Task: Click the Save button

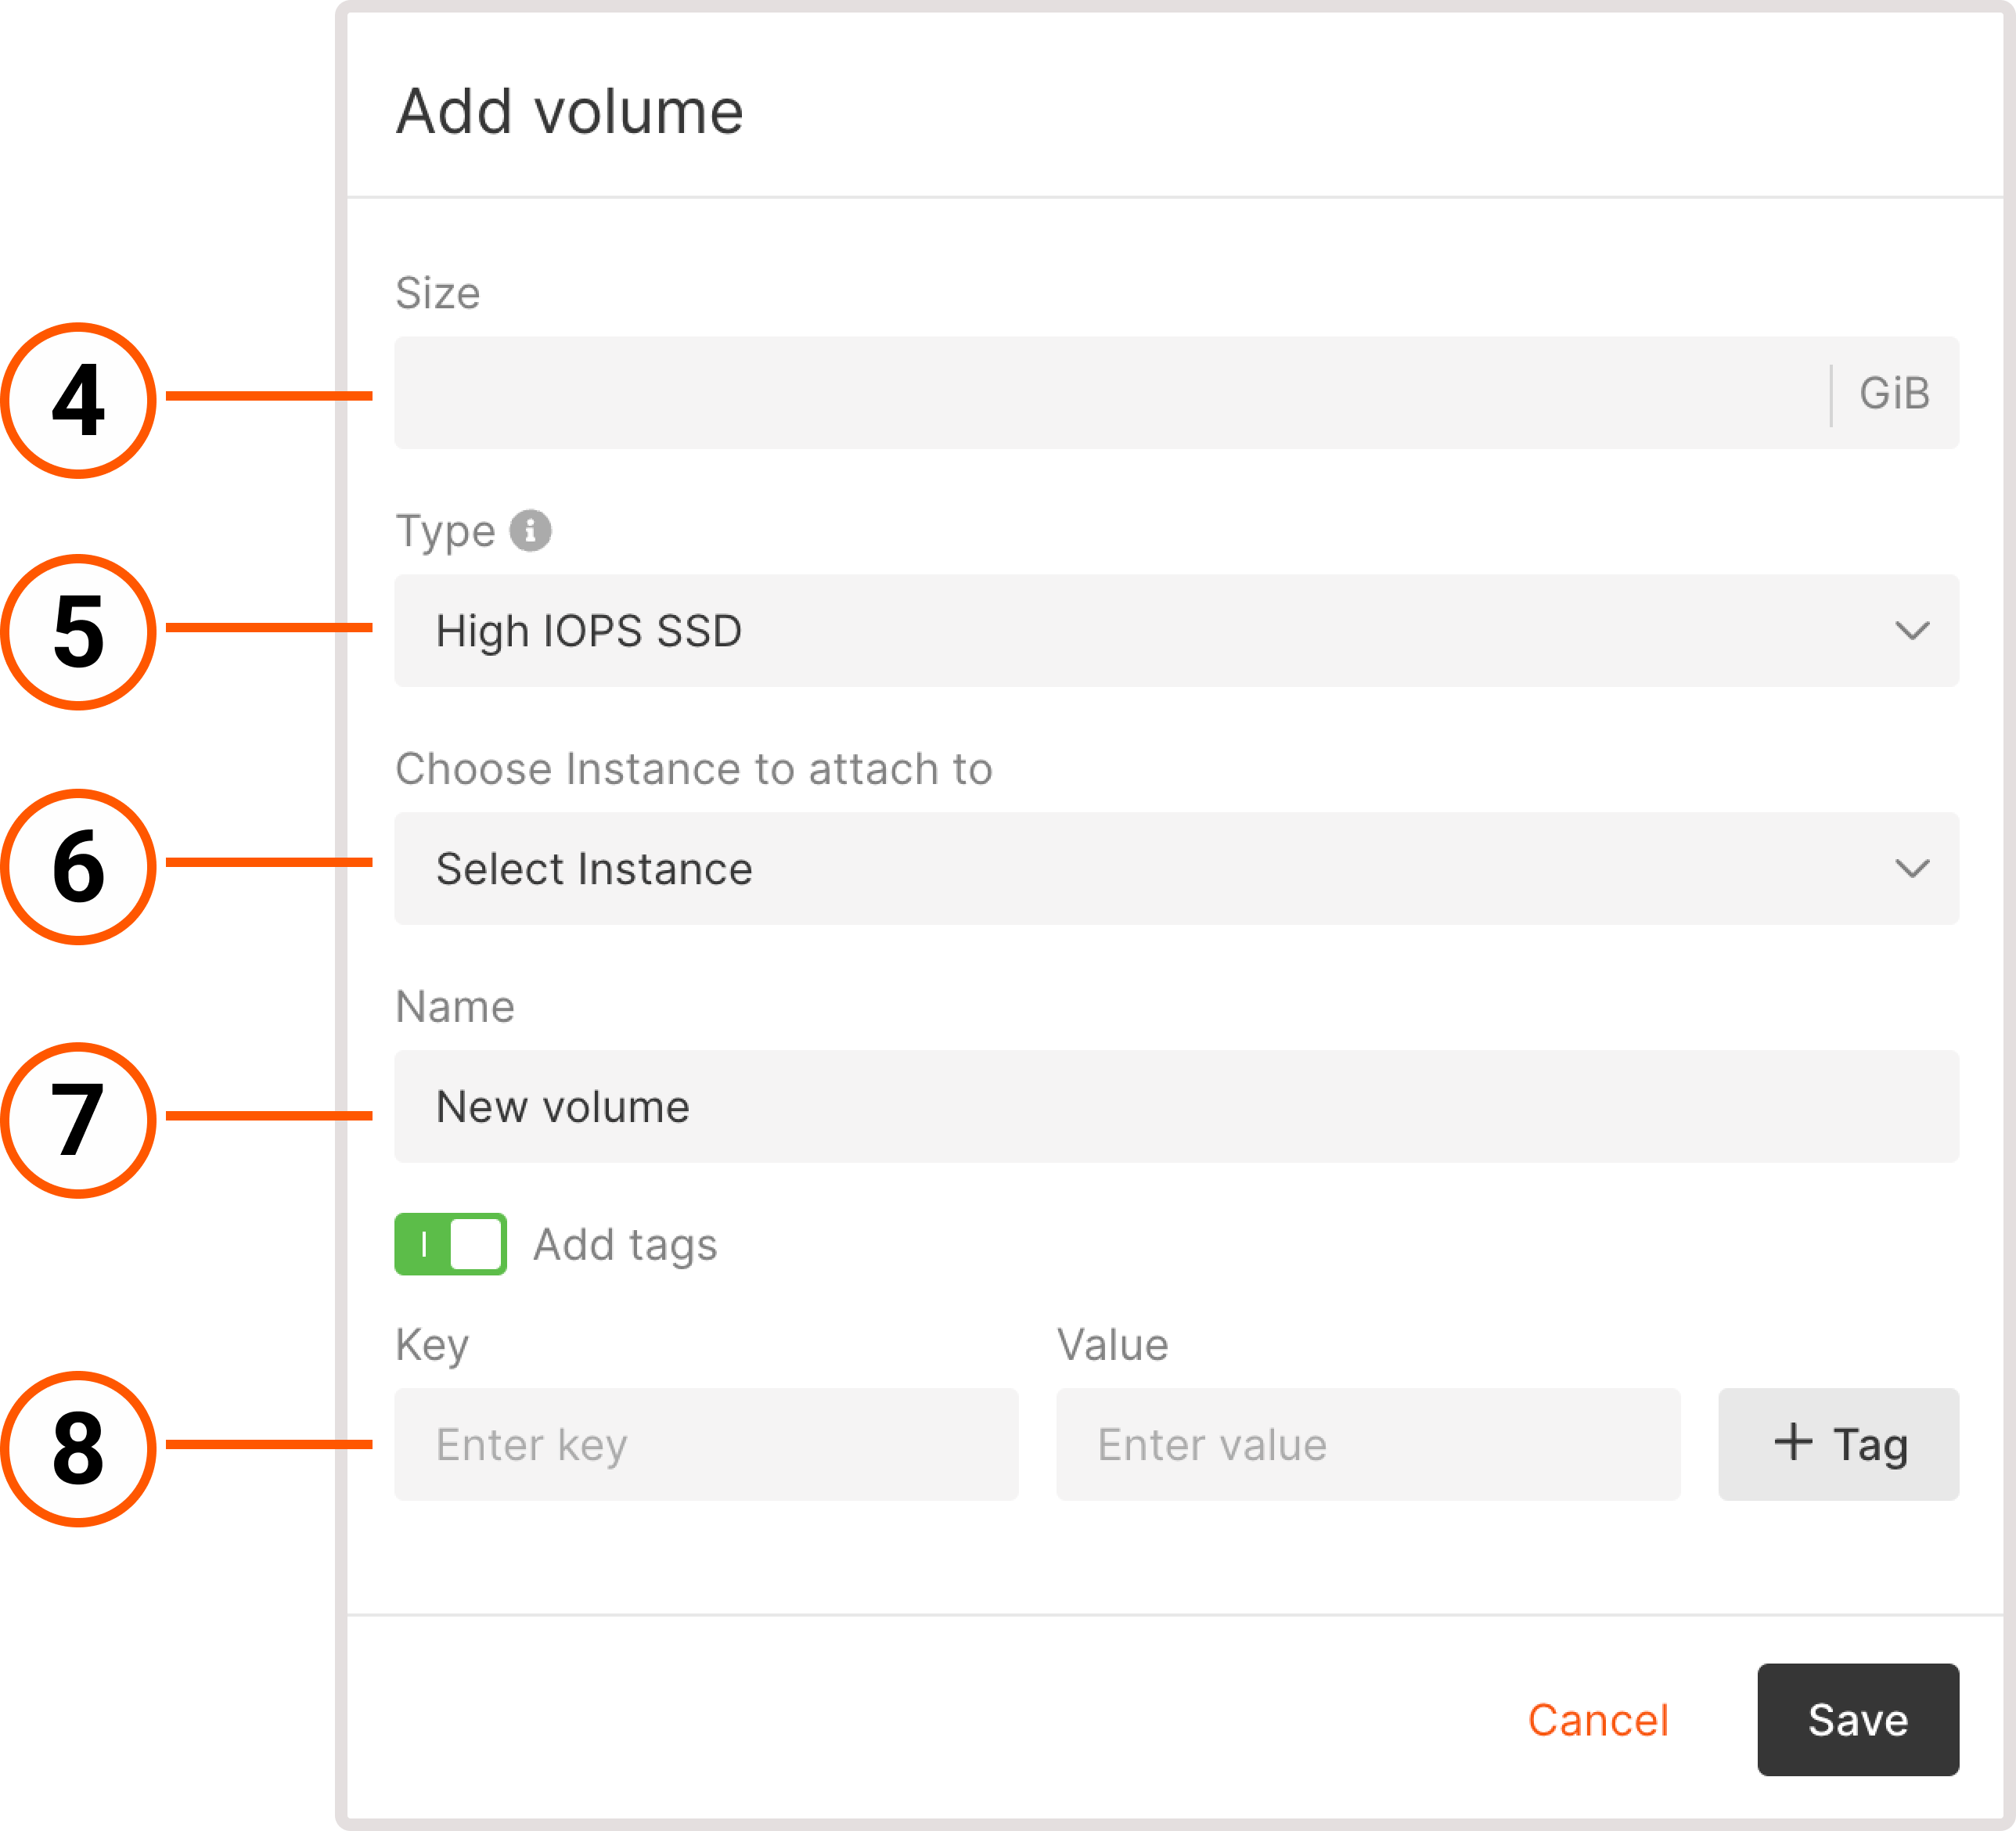Action: pyautogui.click(x=1857, y=1720)
